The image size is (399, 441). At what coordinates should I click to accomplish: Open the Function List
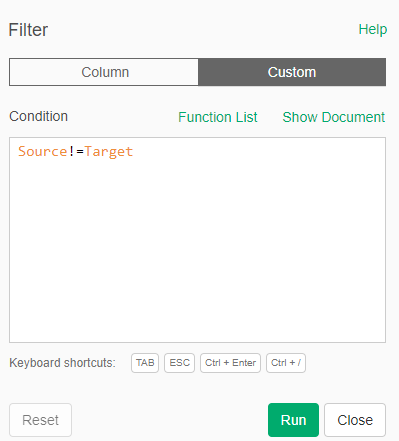[218, 117]
